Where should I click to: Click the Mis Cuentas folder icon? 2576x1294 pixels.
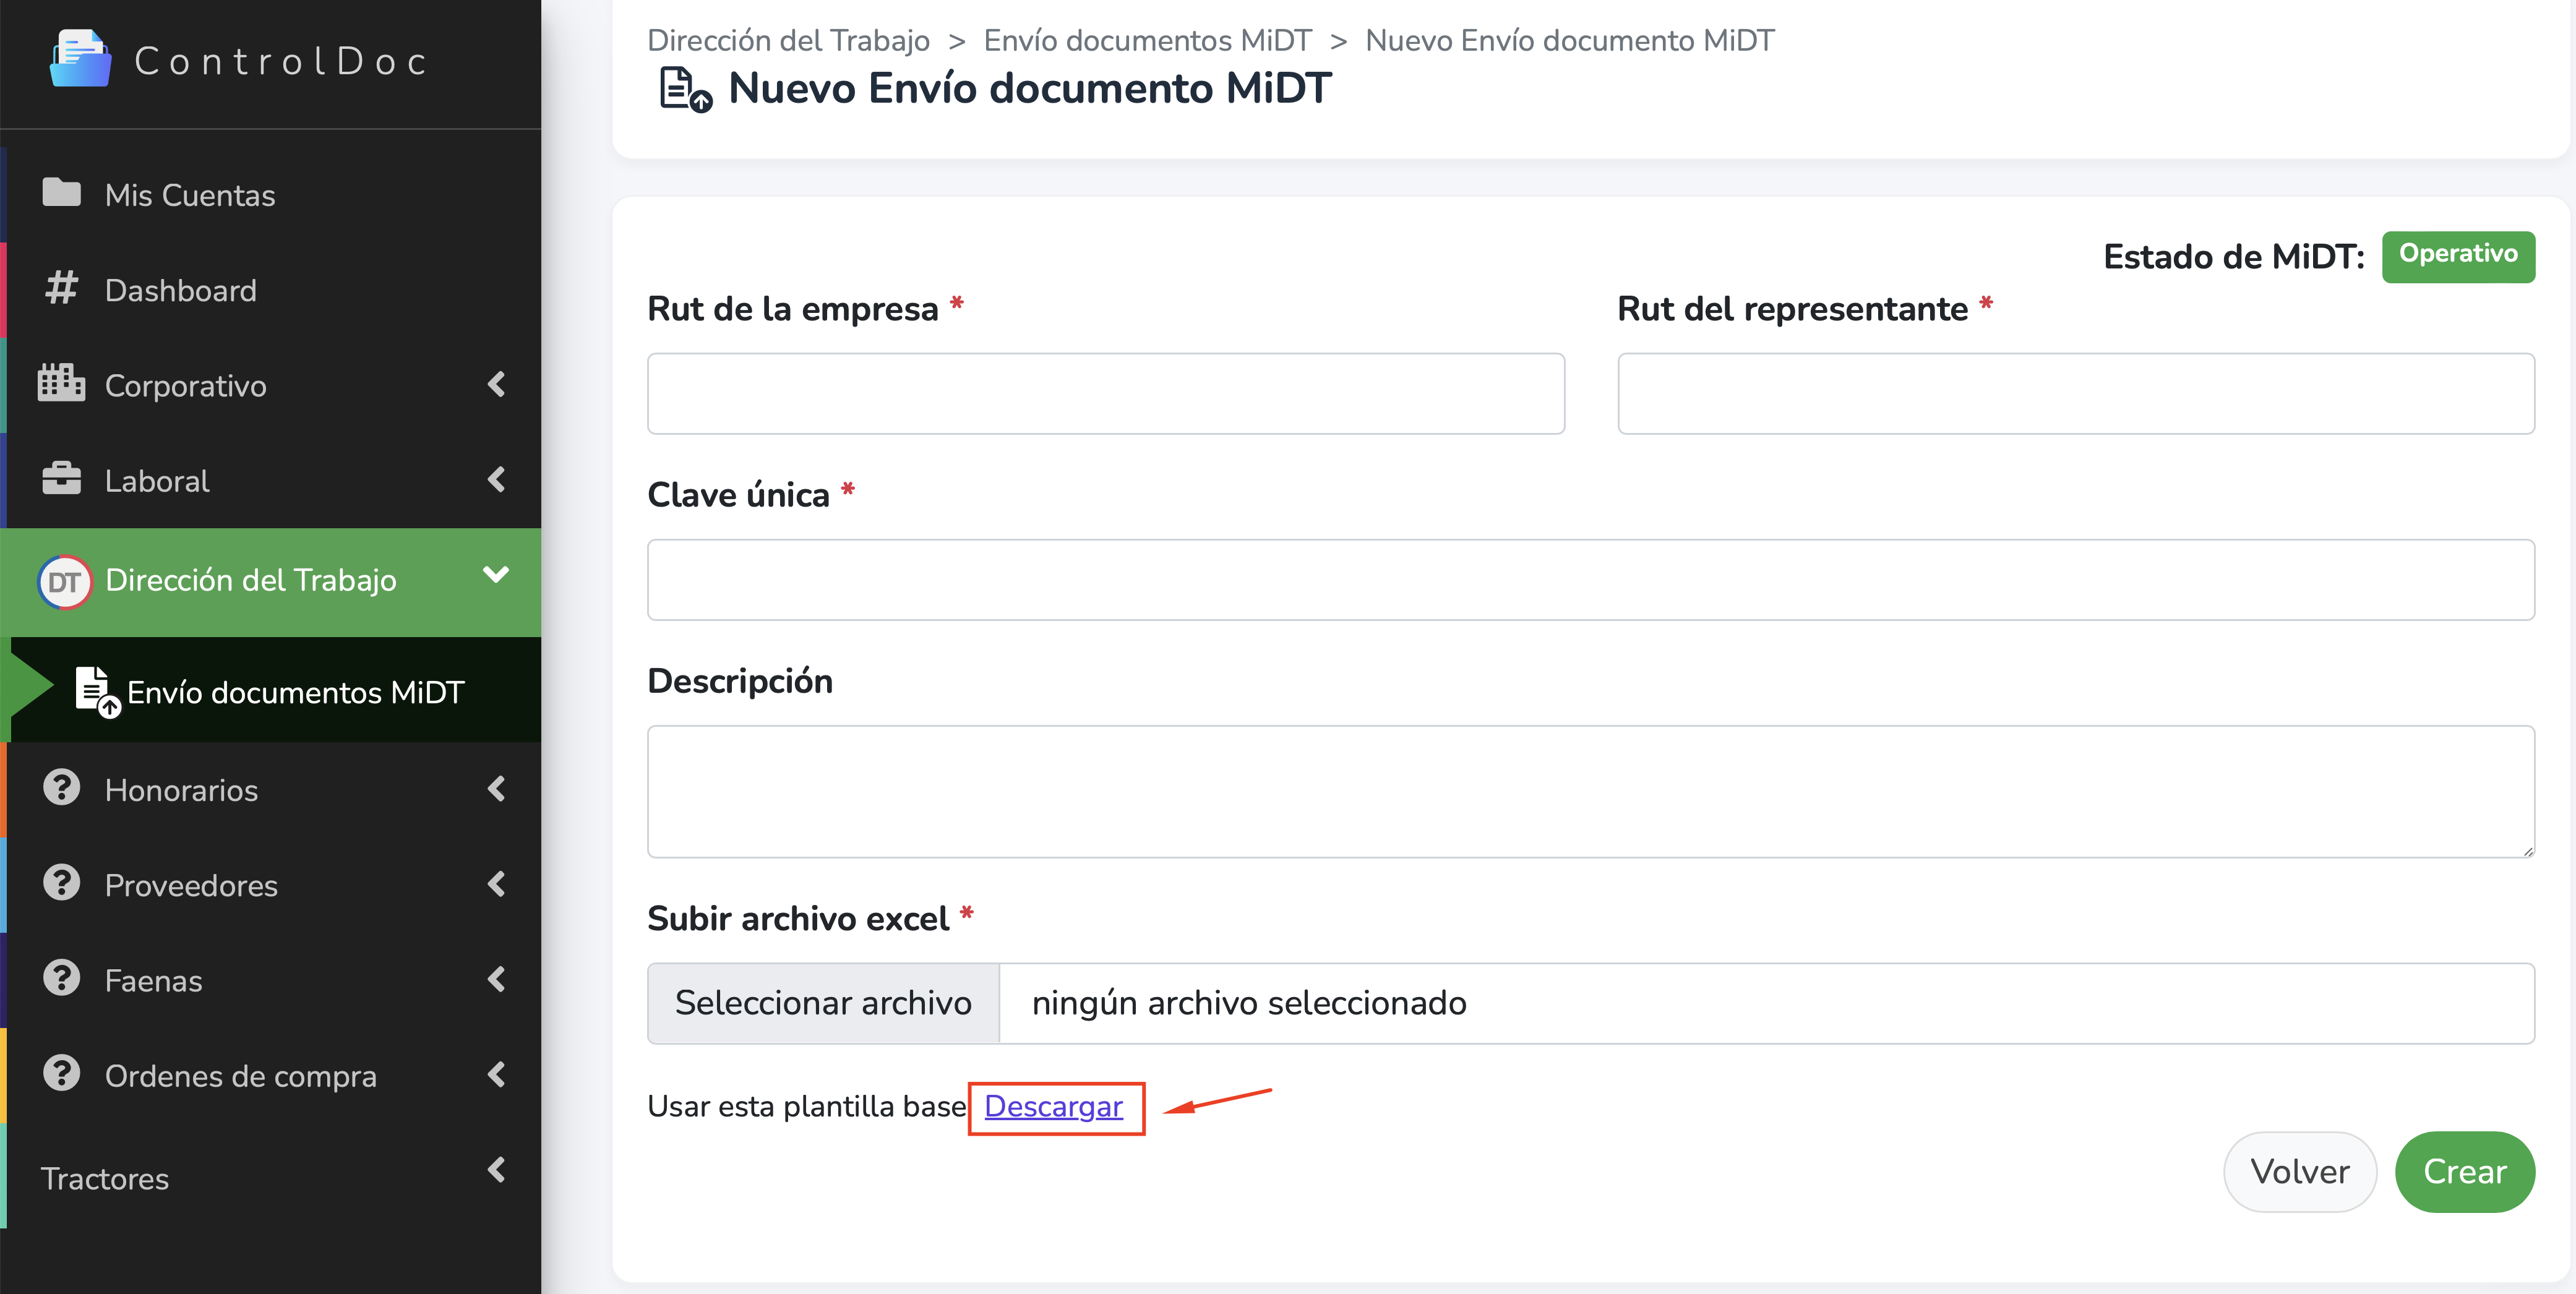pyautogui.click(x=61, y=192)
